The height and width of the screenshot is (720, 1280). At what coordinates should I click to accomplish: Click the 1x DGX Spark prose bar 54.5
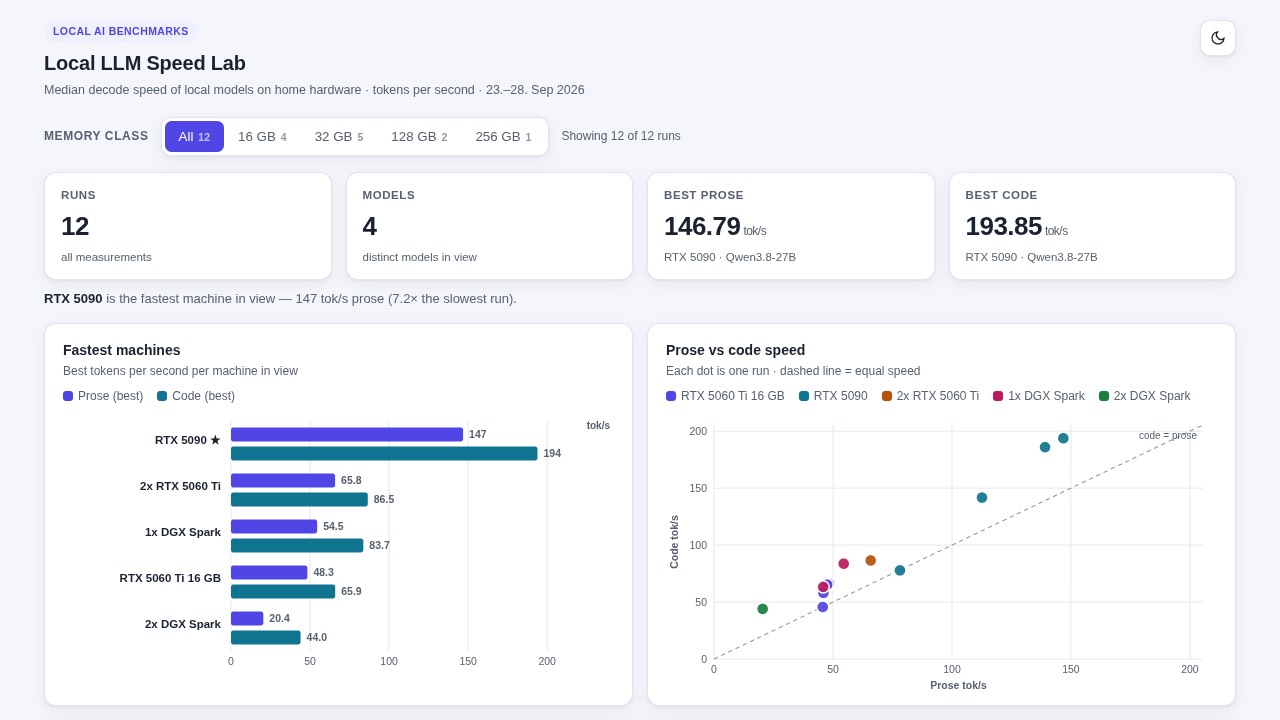274,526
